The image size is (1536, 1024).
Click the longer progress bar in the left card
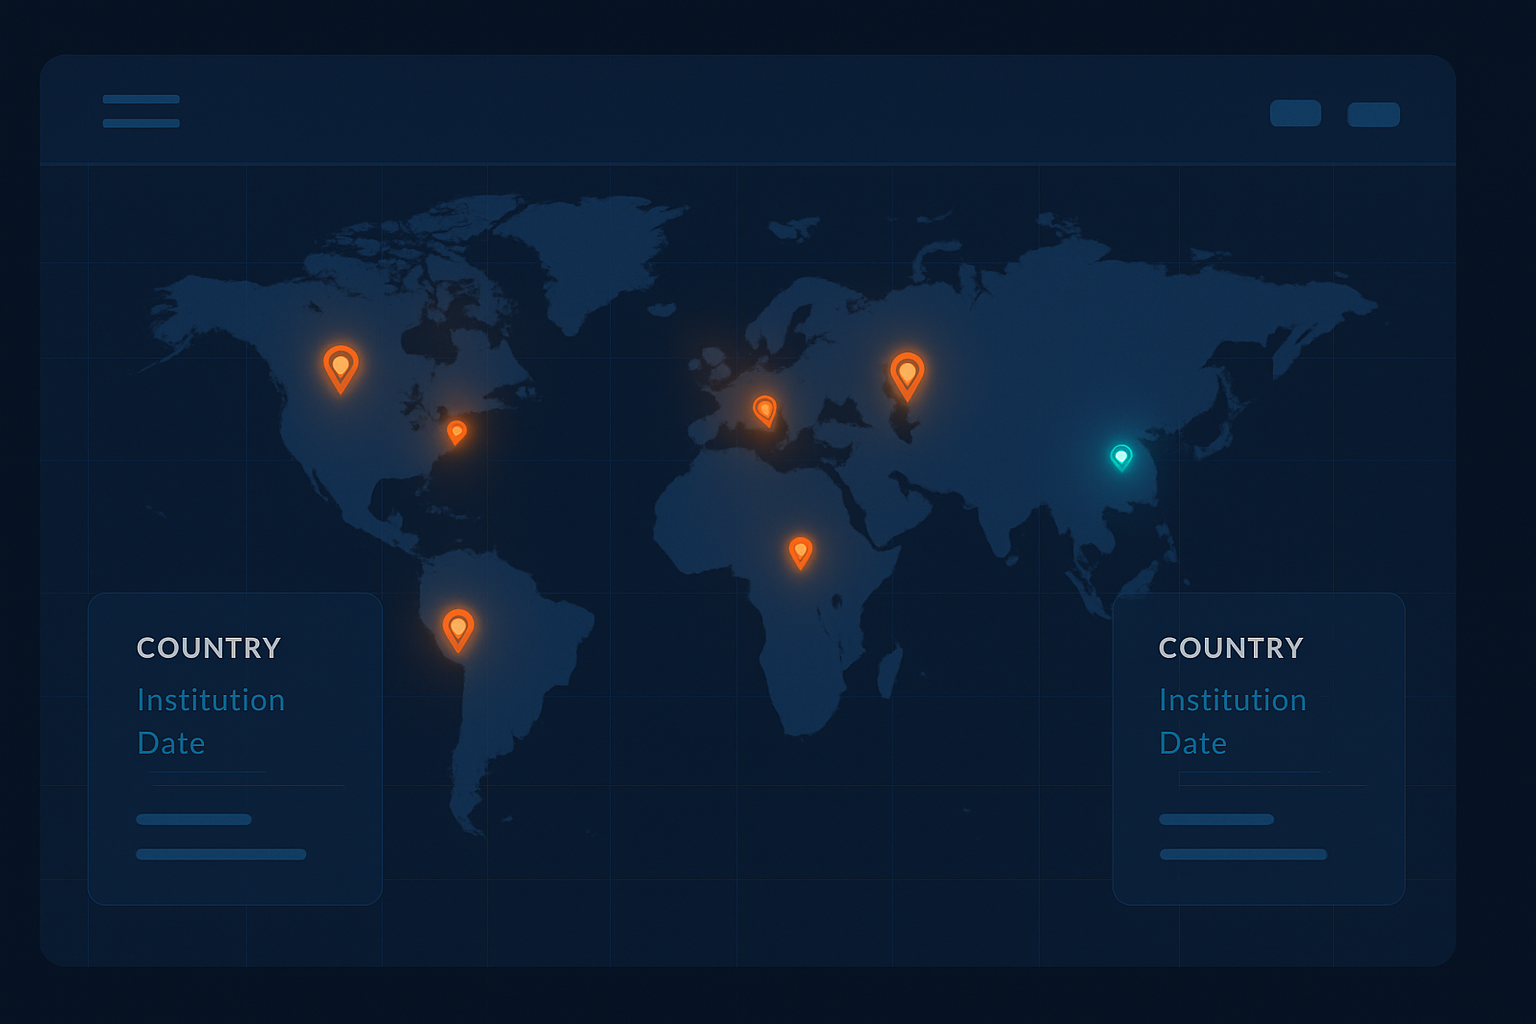(220, 854)
